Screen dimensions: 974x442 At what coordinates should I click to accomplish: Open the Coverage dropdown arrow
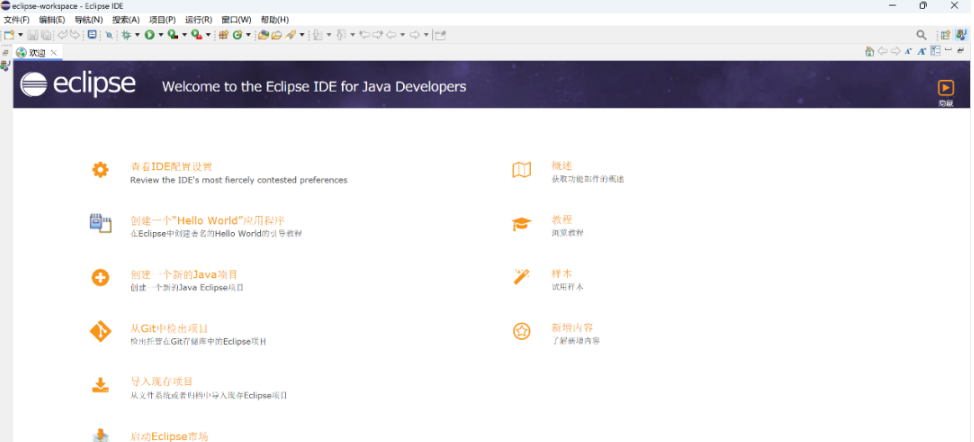coord(184,35)
